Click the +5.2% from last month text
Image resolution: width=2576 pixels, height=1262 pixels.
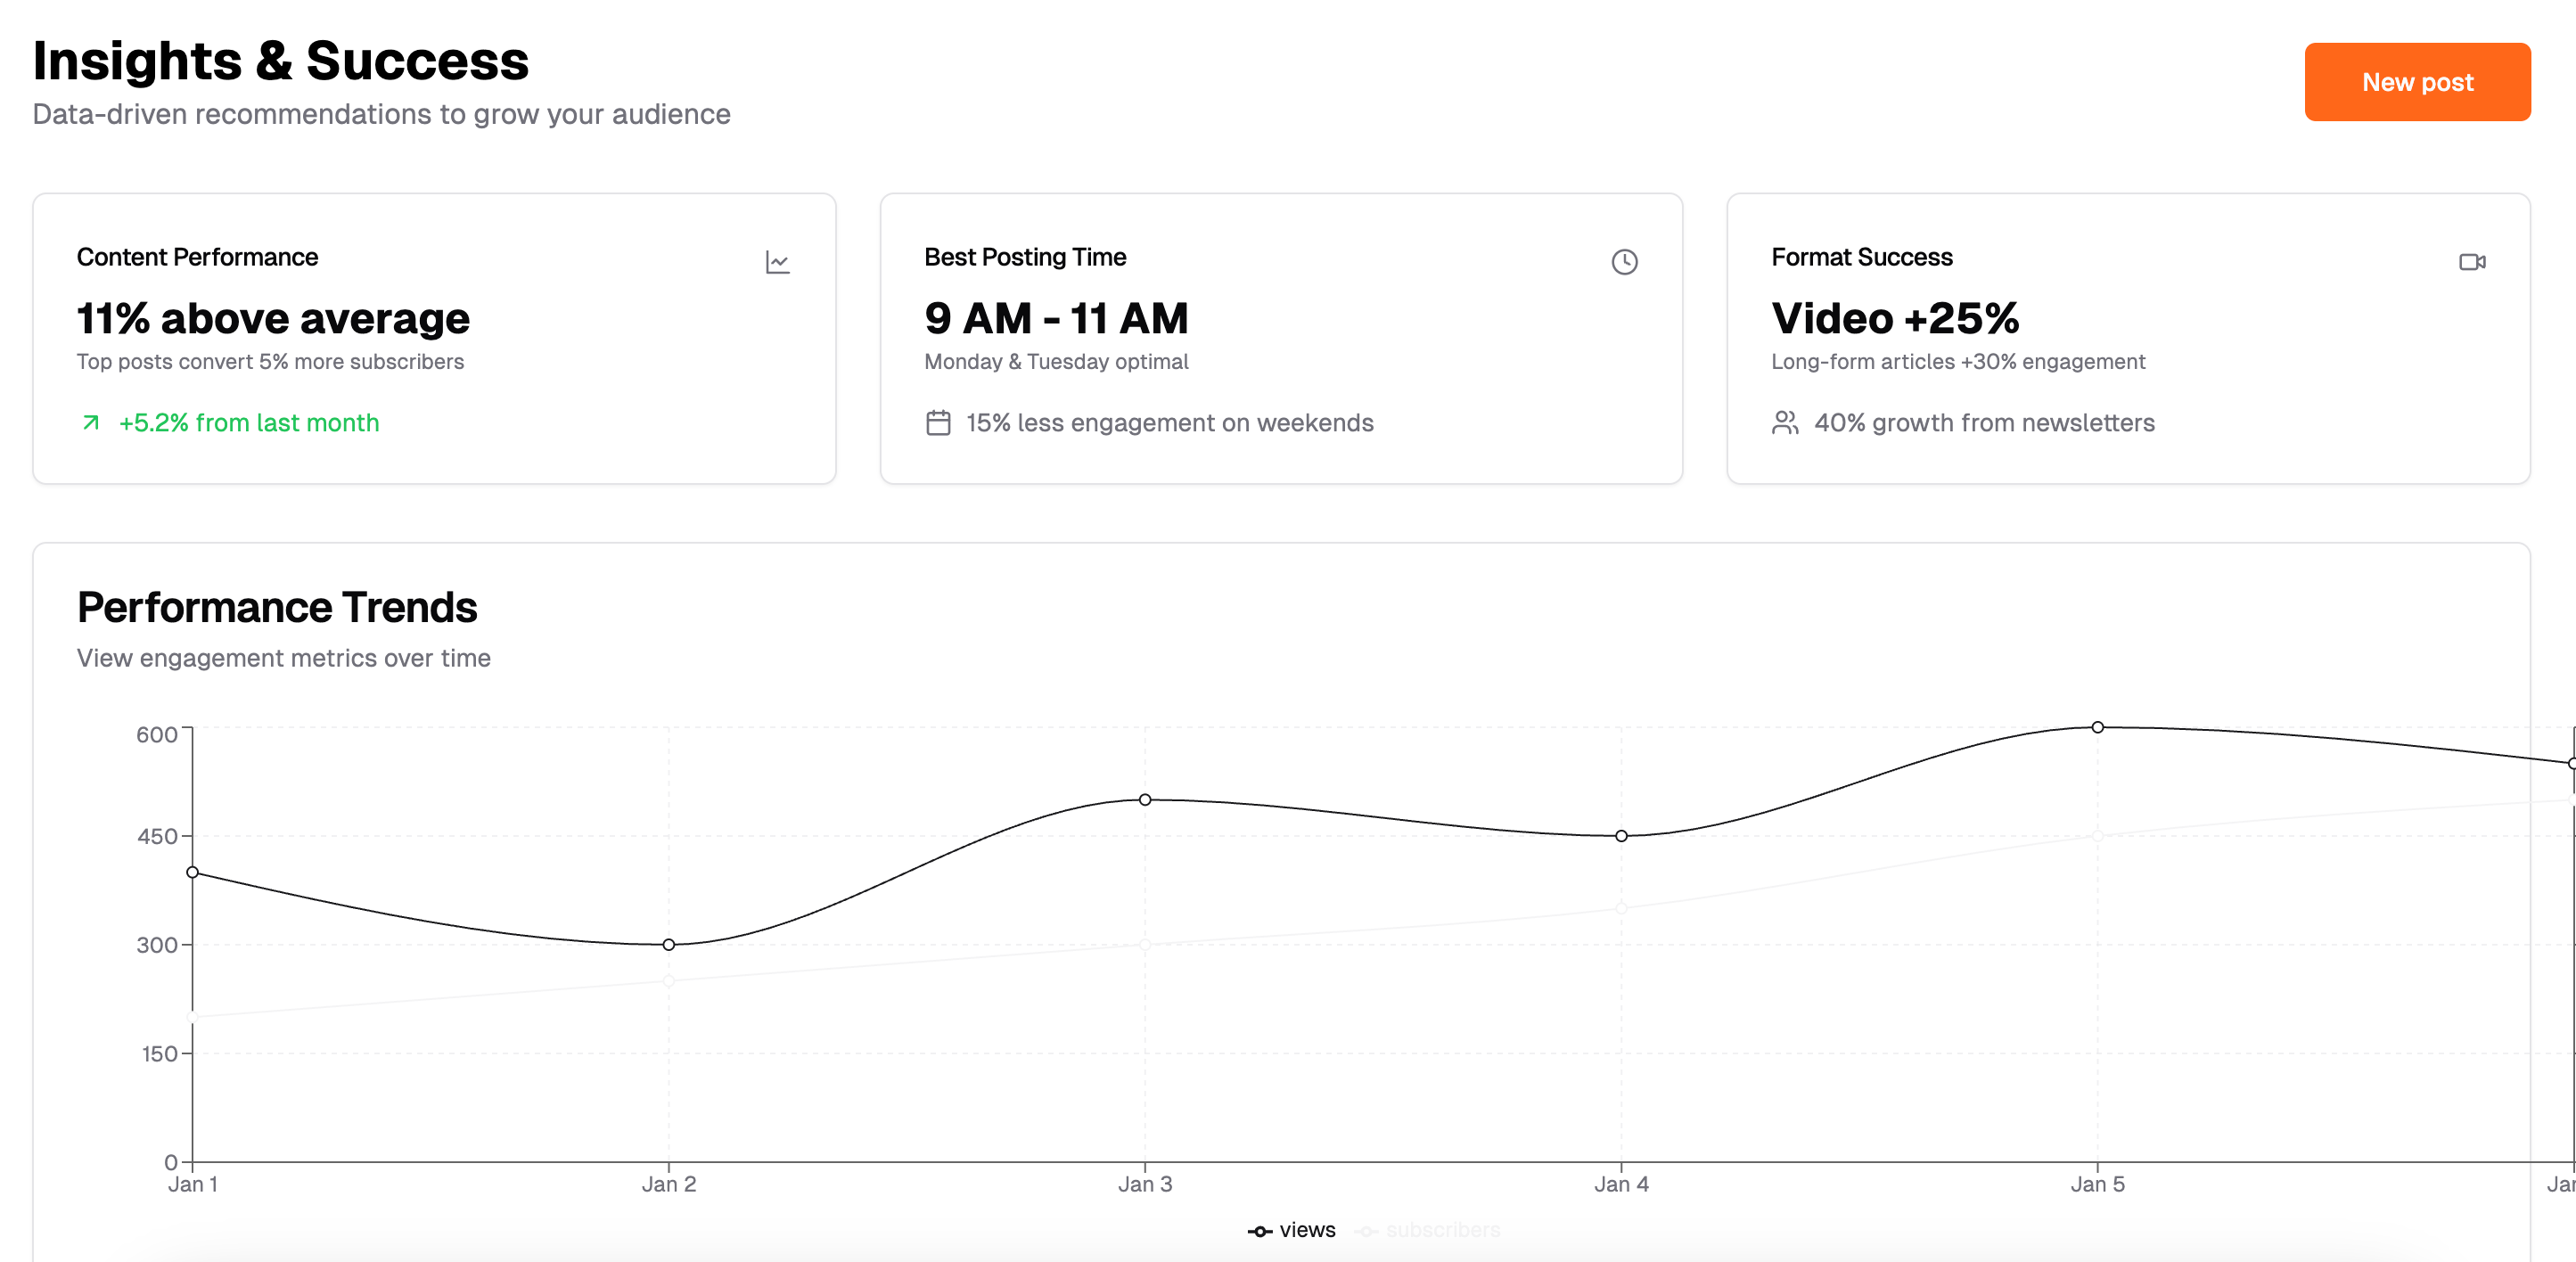[249, 423]
